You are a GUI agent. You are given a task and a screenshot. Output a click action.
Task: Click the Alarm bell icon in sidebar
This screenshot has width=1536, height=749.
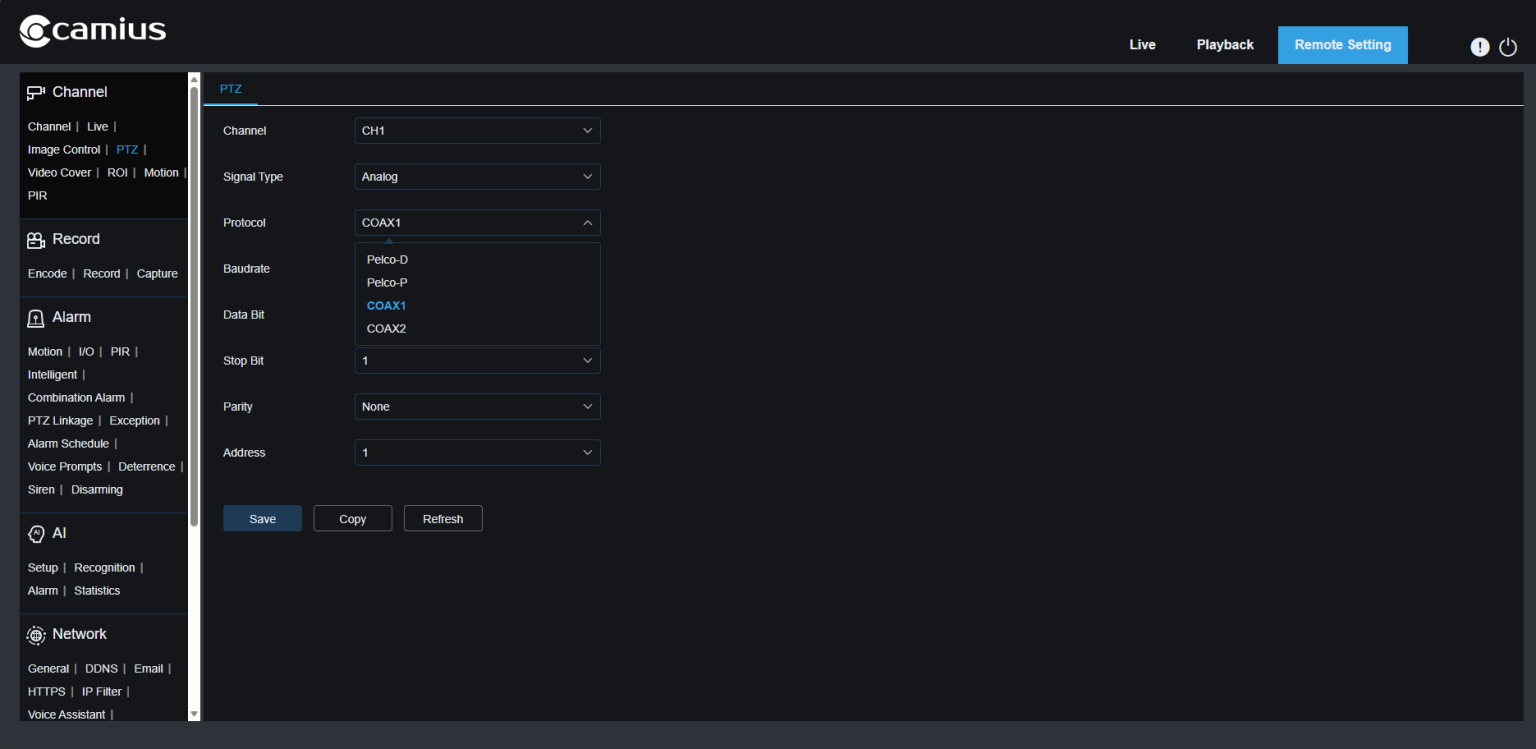[36, 316]
